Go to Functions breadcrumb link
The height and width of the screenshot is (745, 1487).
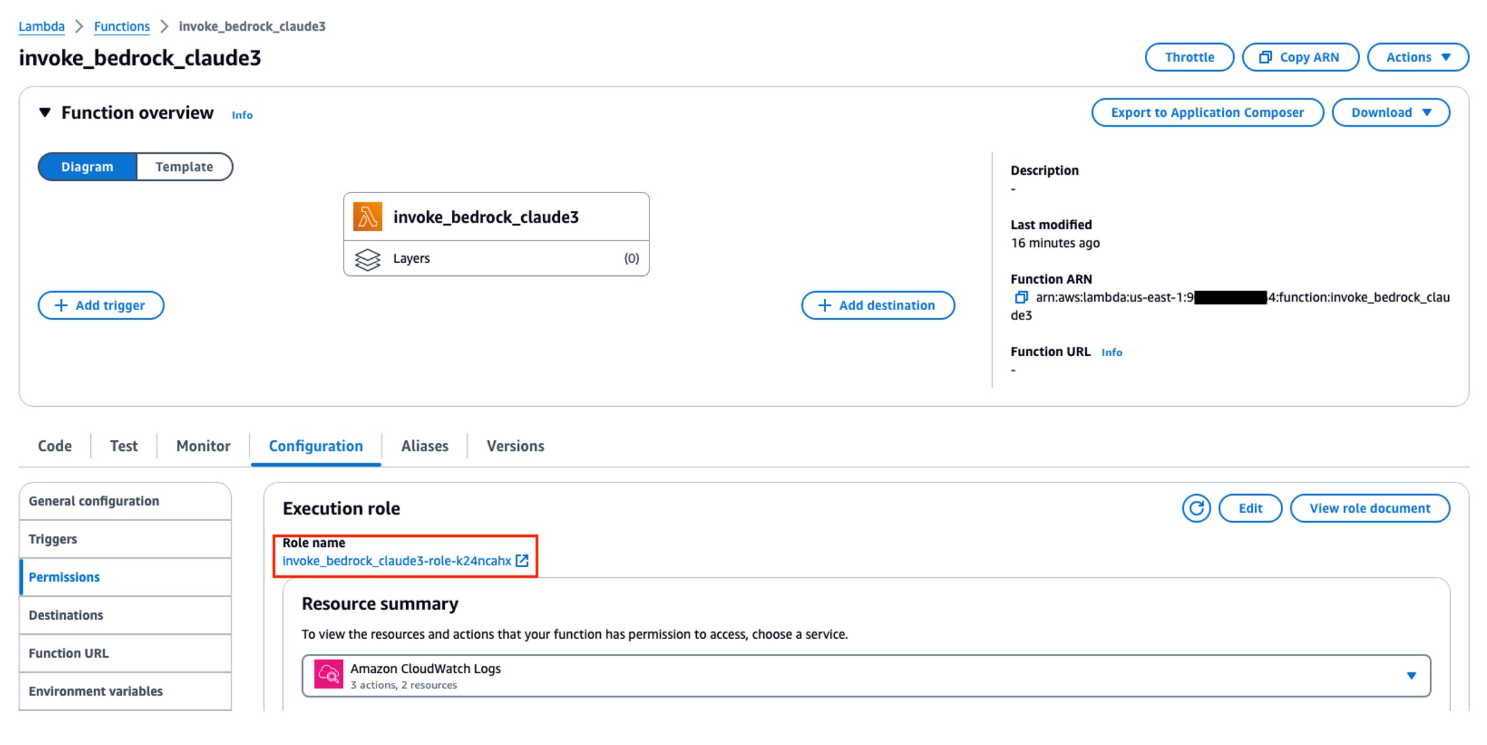122,26
